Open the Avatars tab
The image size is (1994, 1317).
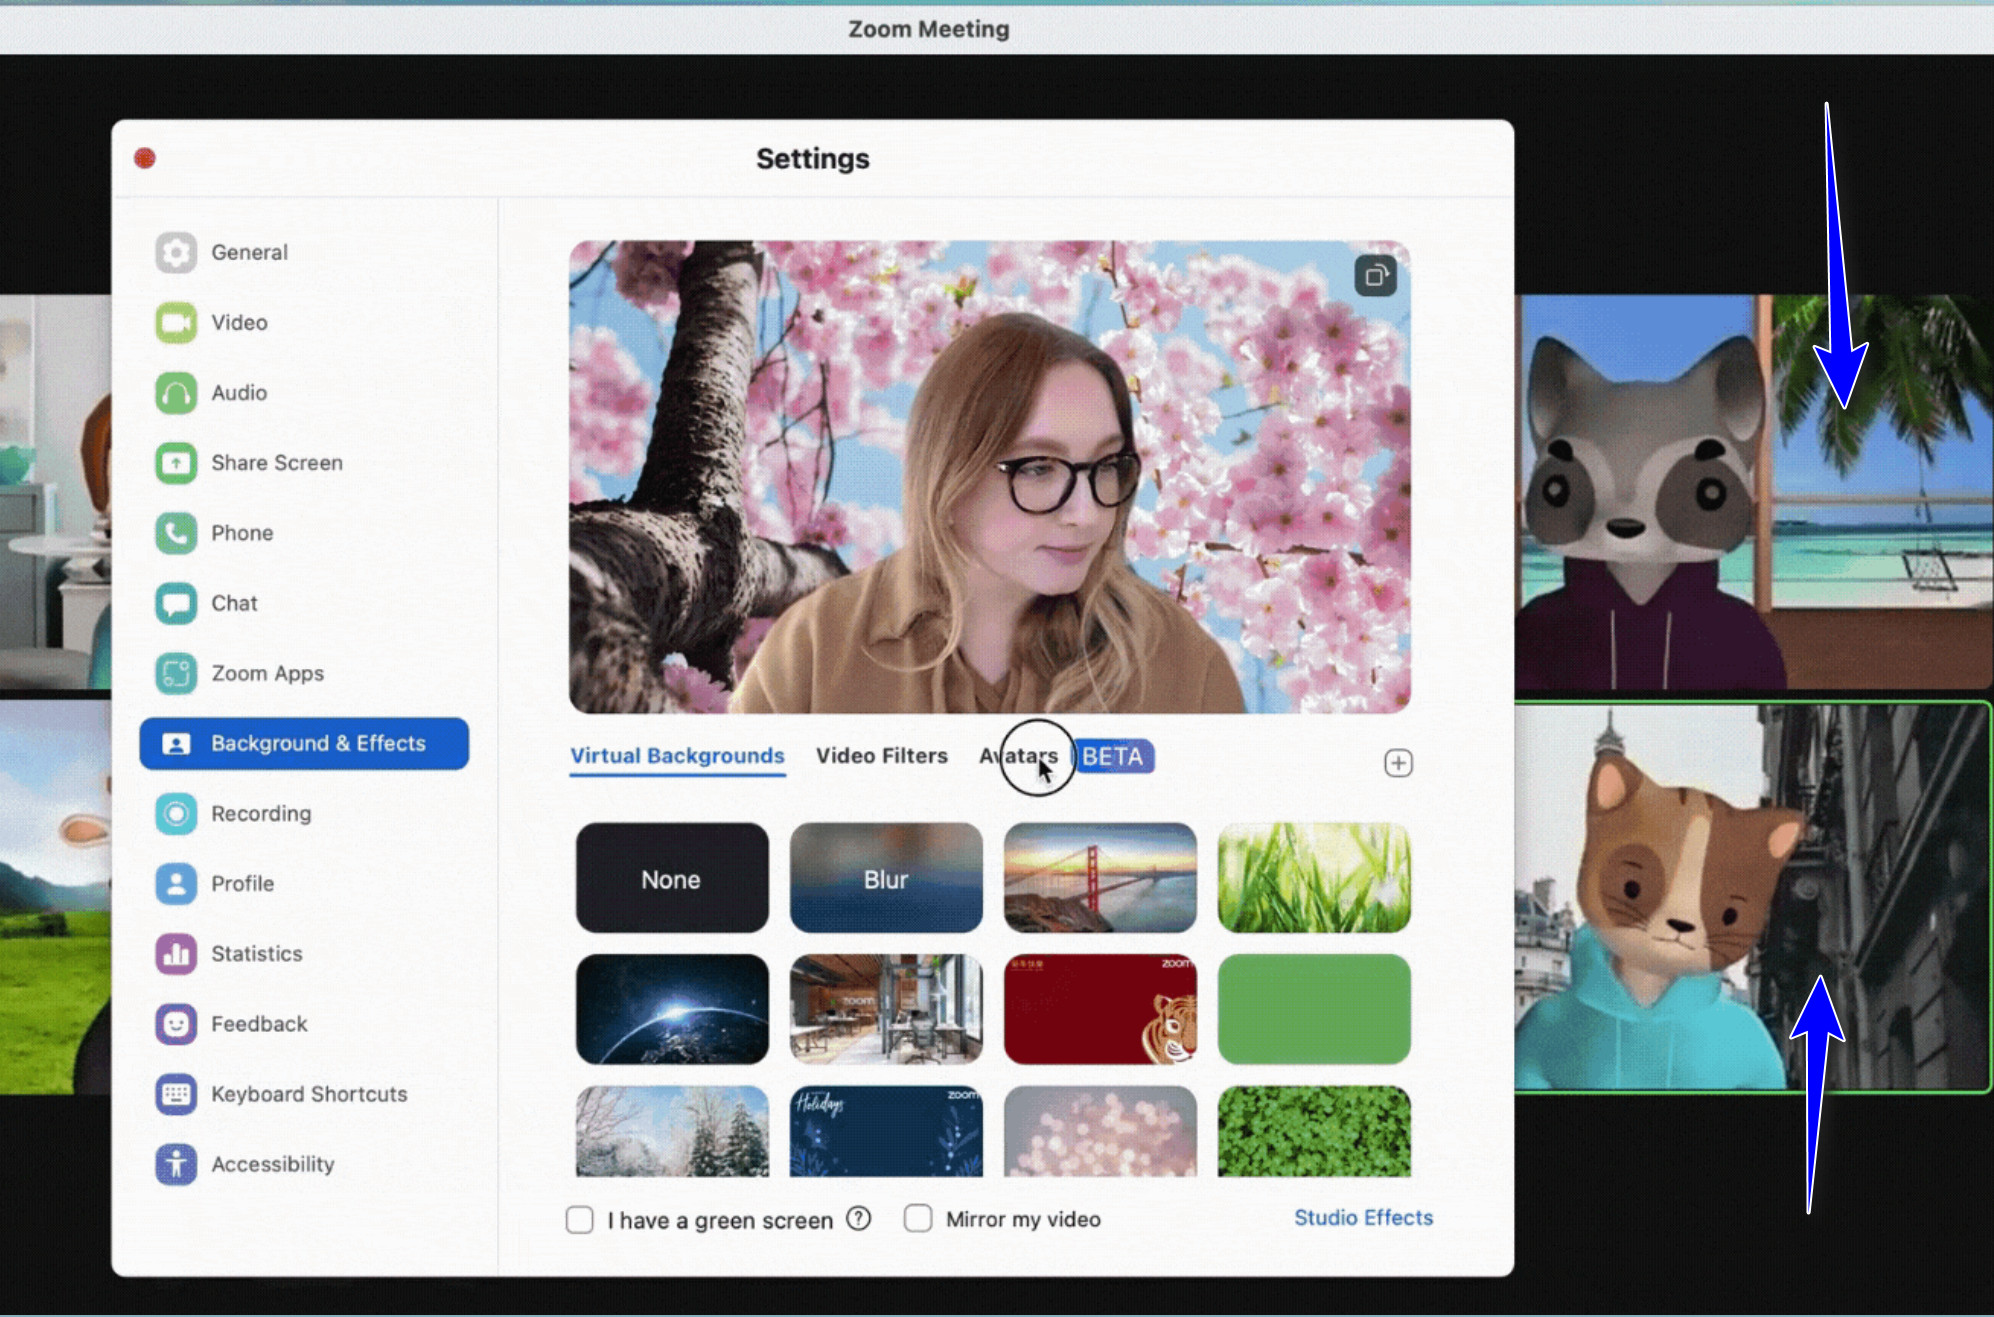[x=1018, y=756]
